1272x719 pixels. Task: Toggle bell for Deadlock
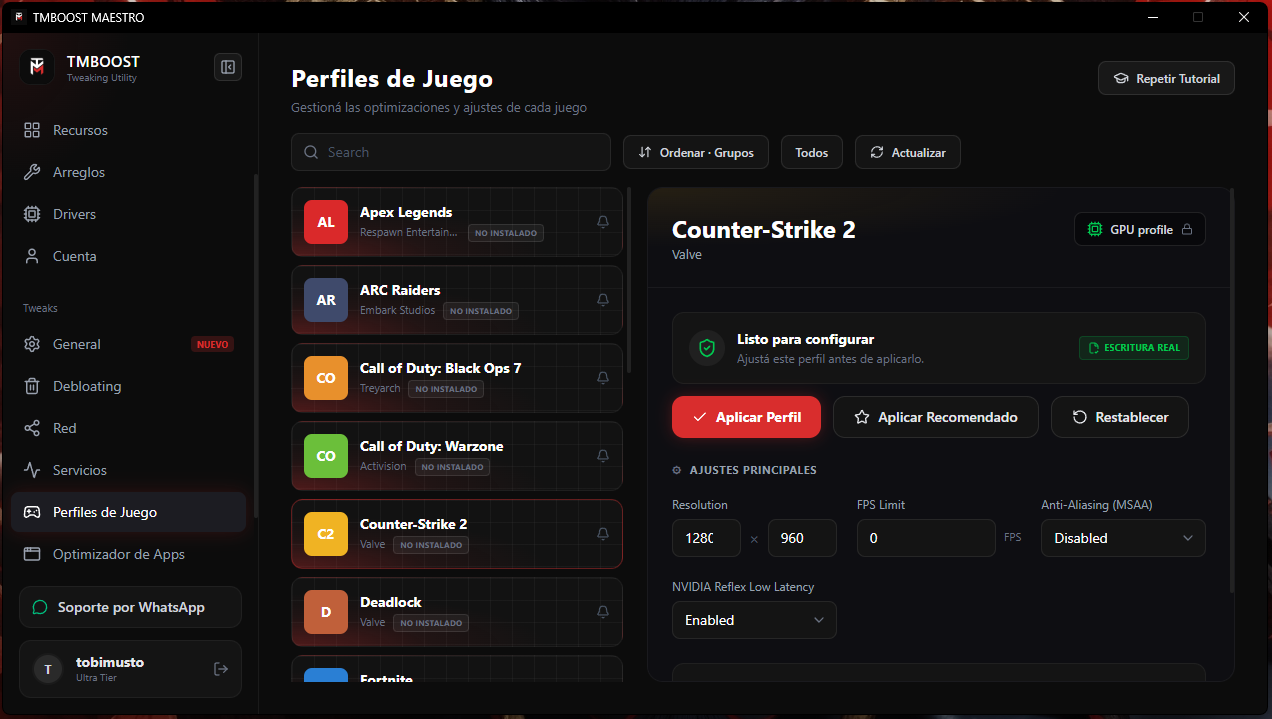(603, 612)
